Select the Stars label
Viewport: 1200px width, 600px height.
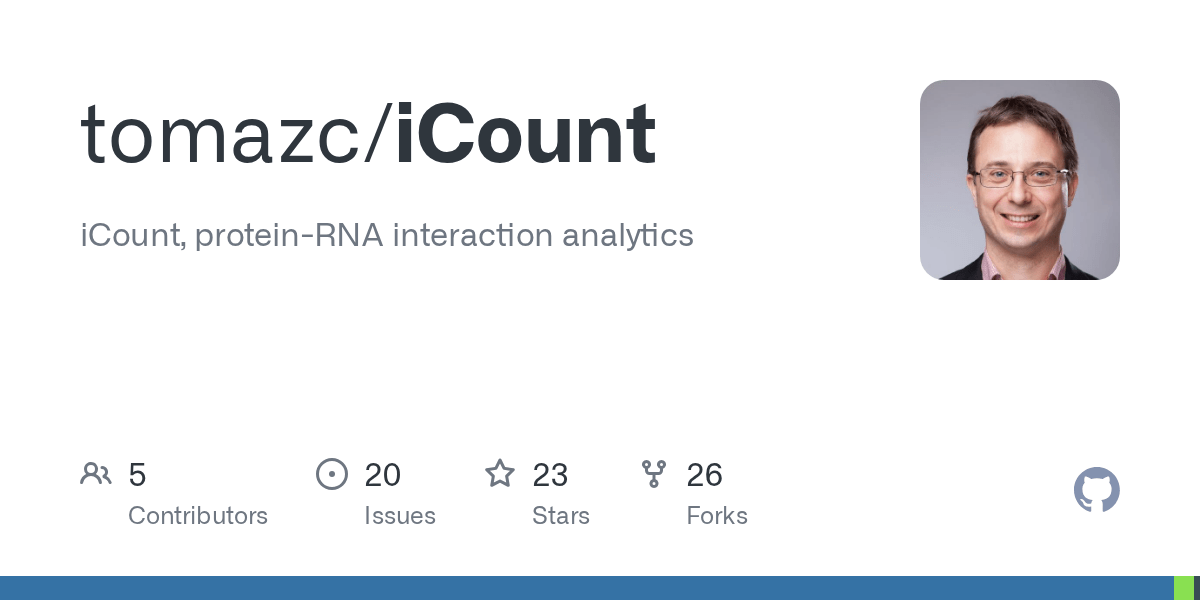pyautogui.click(x=561, y=516)
